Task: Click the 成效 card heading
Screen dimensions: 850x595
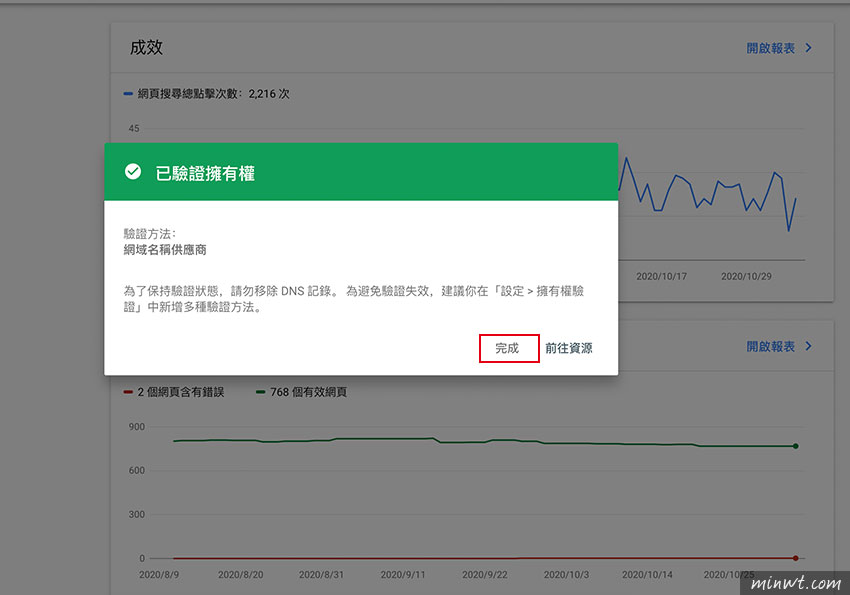Action: coord(146,47)
